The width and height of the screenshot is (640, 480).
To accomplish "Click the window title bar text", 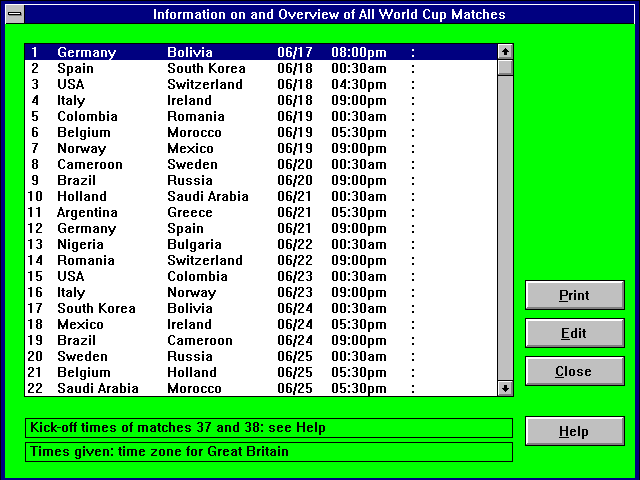I will [x=329, y=14].
